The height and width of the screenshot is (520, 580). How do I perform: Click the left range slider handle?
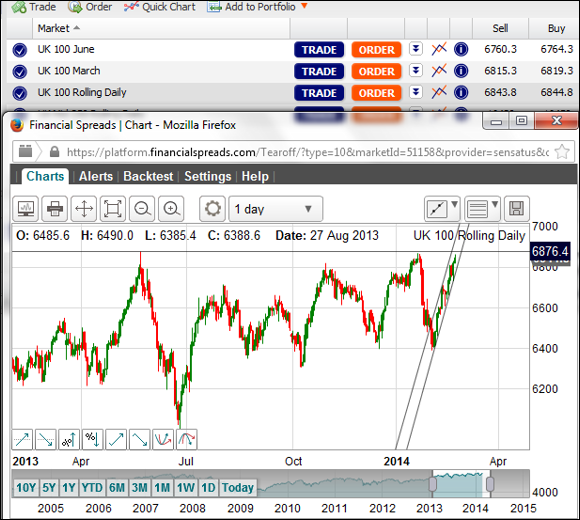pos(432,484)
